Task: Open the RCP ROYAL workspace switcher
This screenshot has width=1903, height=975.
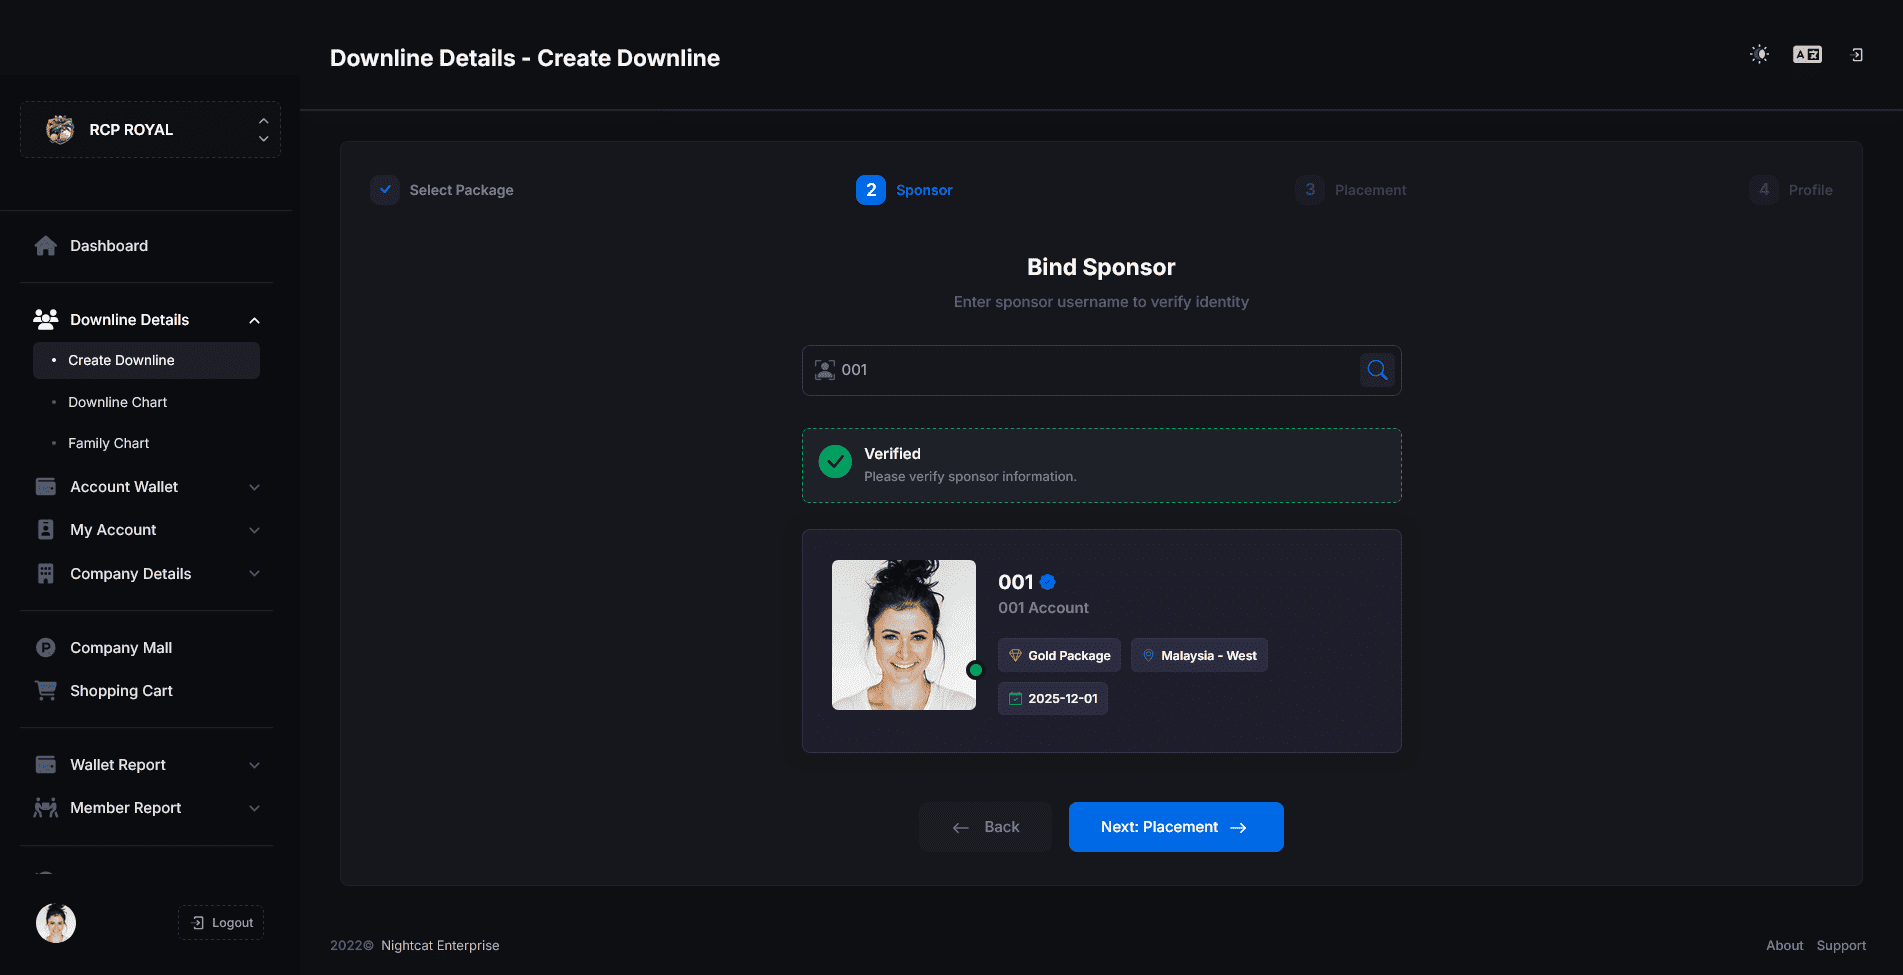Action: pyautogui.click(x=150, y=129)
